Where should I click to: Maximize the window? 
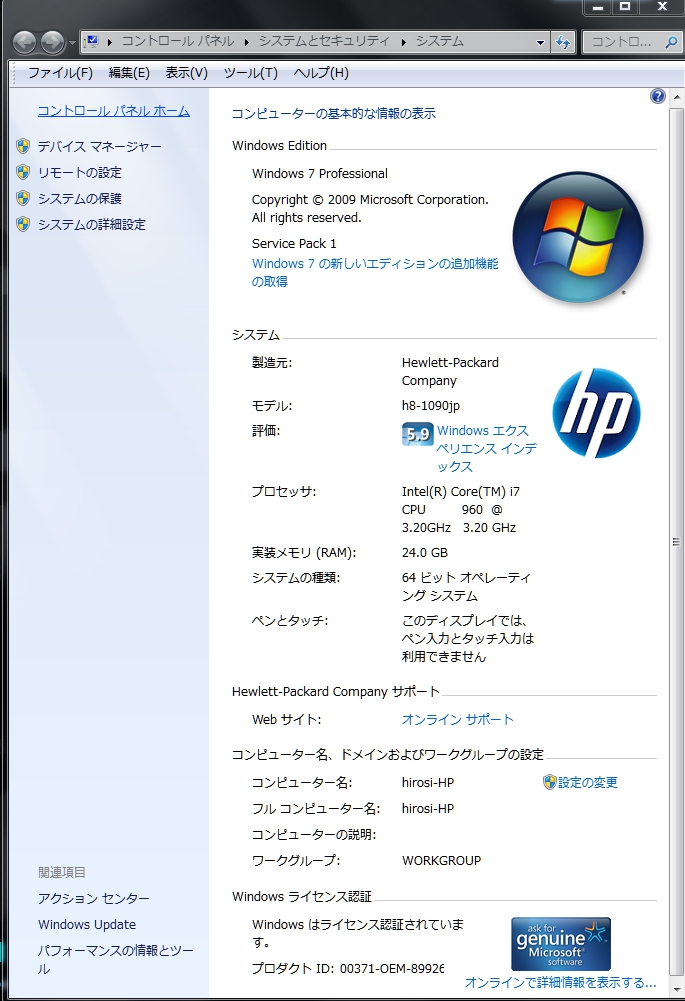pos(625,7)
